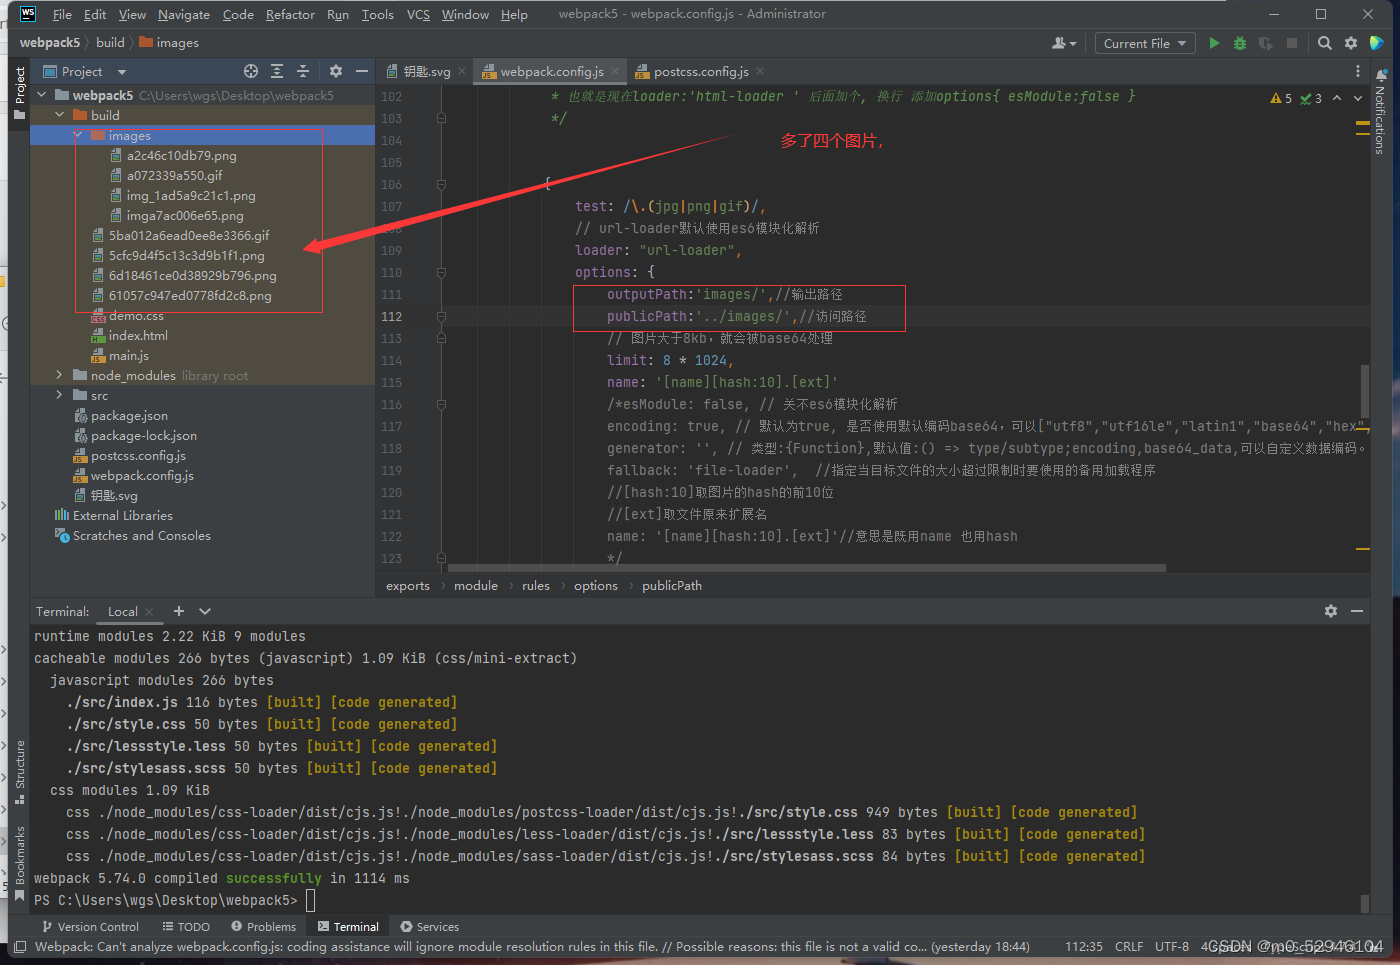Viewport: 1400px width, 965px height.
Task: Open the Structure side tool window
Action: point(19,771)
